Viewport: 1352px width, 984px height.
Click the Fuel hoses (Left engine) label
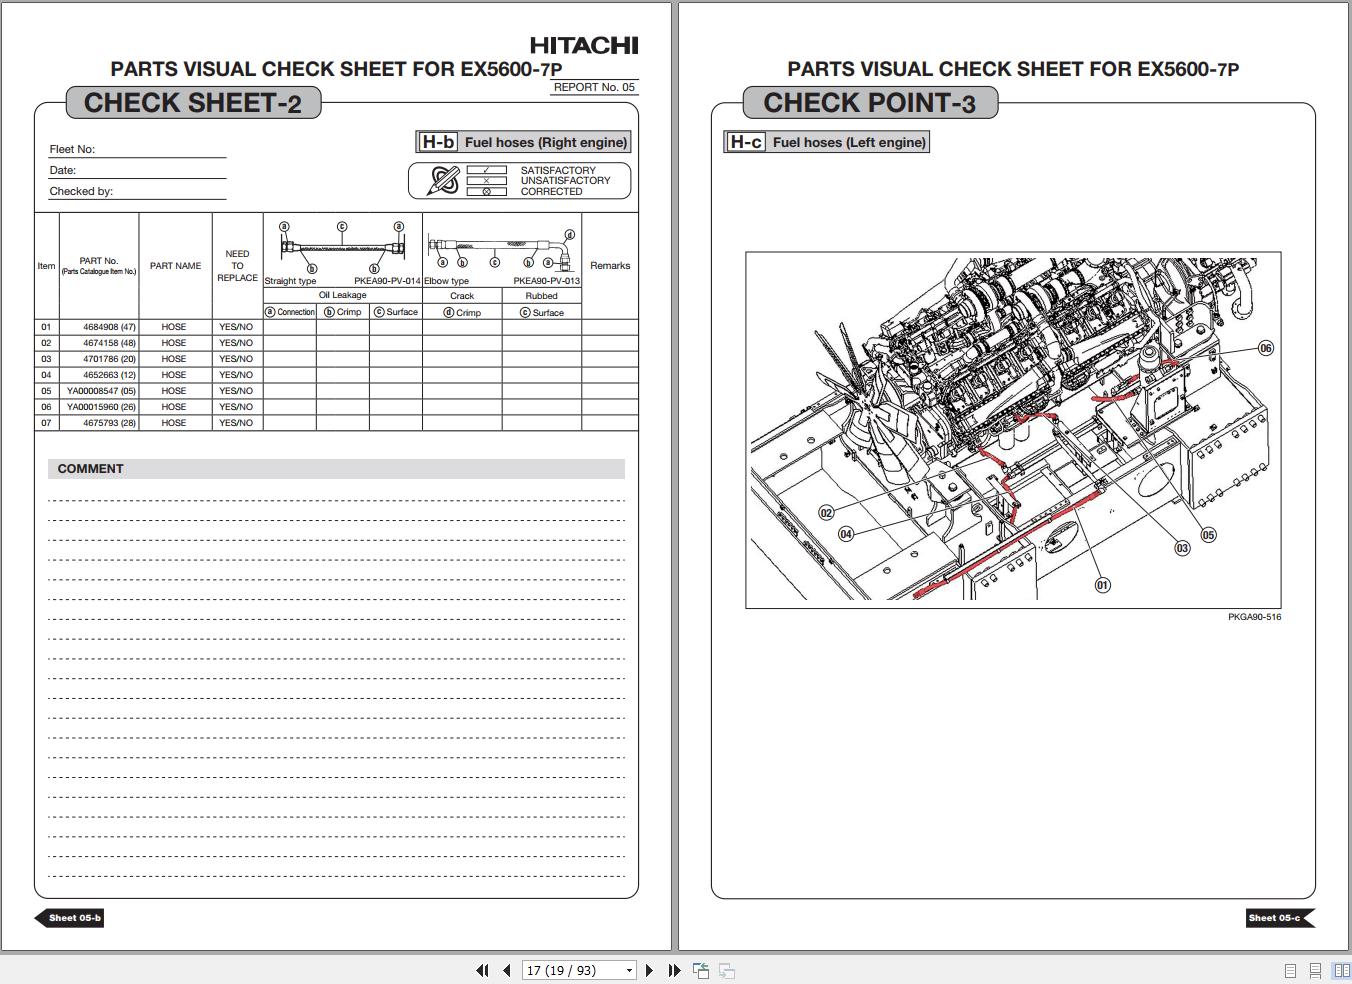pos(850,142)
